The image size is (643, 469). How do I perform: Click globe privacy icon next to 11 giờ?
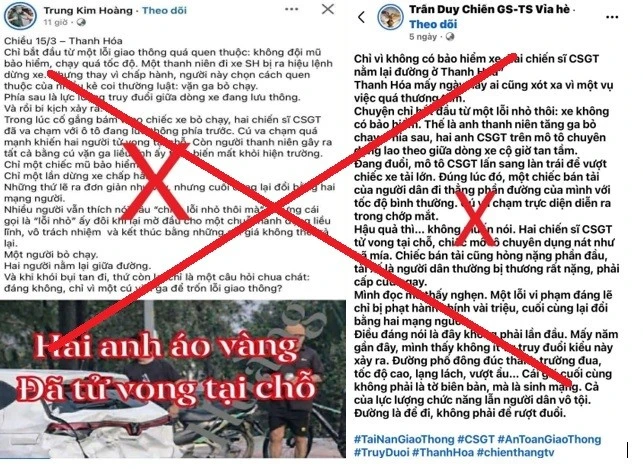tap(81, 23)
